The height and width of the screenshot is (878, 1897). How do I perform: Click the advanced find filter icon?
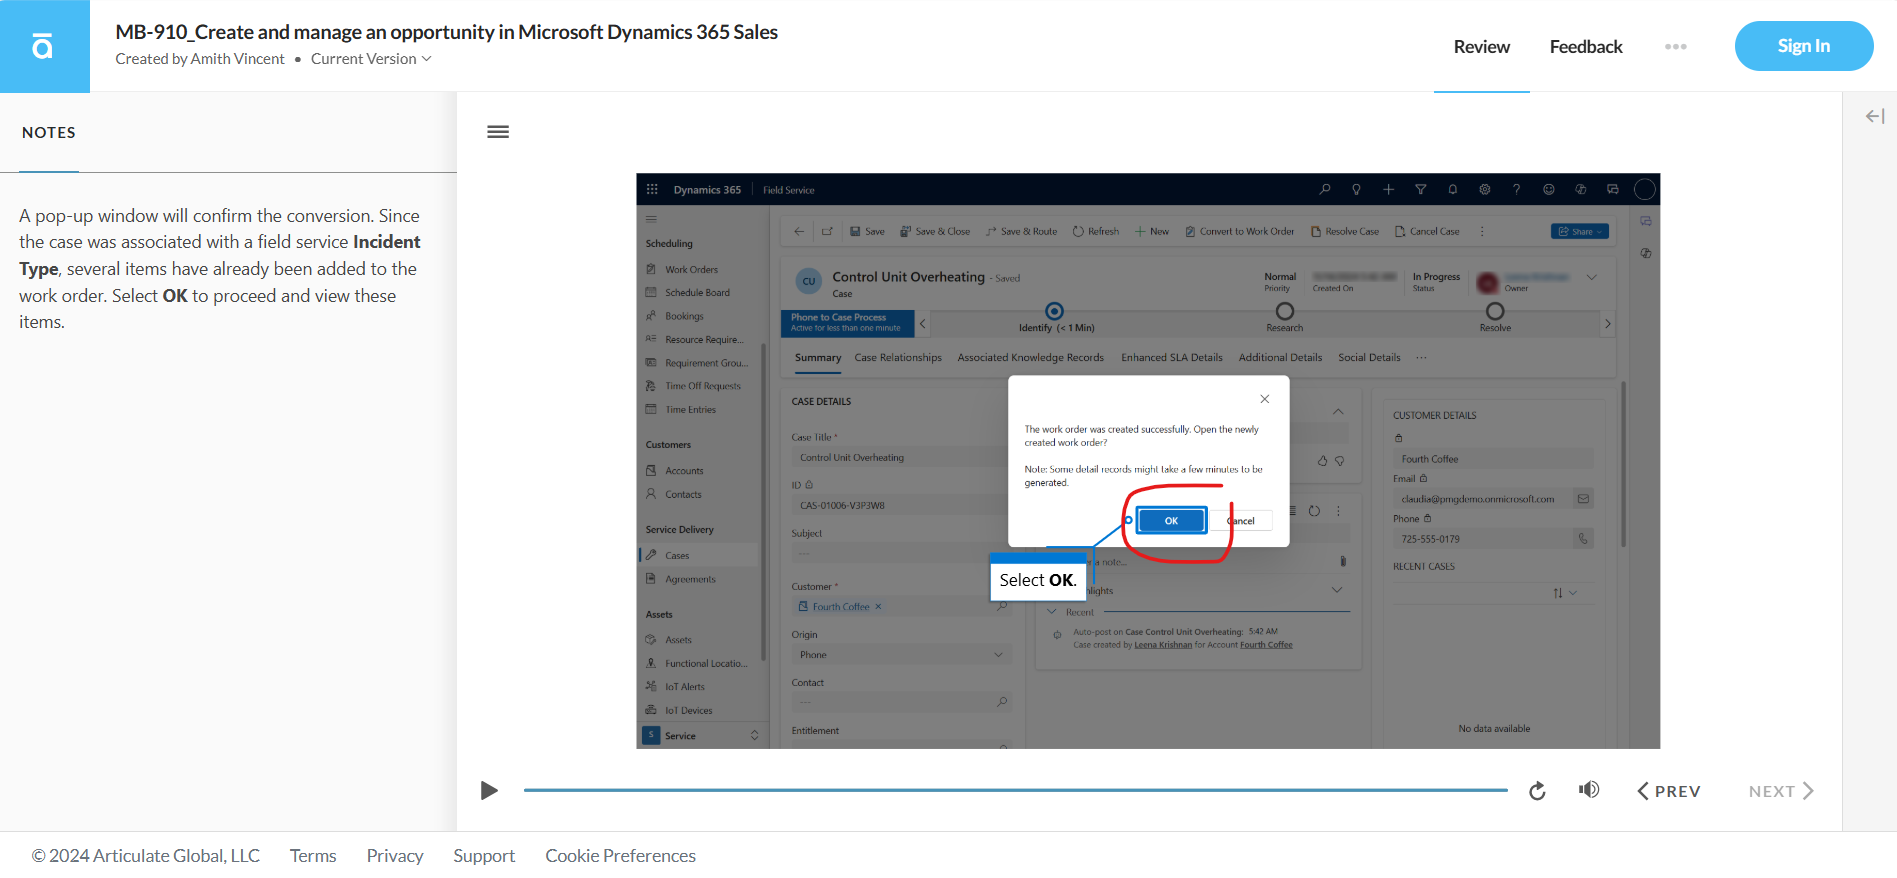click(x=1420, y=189)
